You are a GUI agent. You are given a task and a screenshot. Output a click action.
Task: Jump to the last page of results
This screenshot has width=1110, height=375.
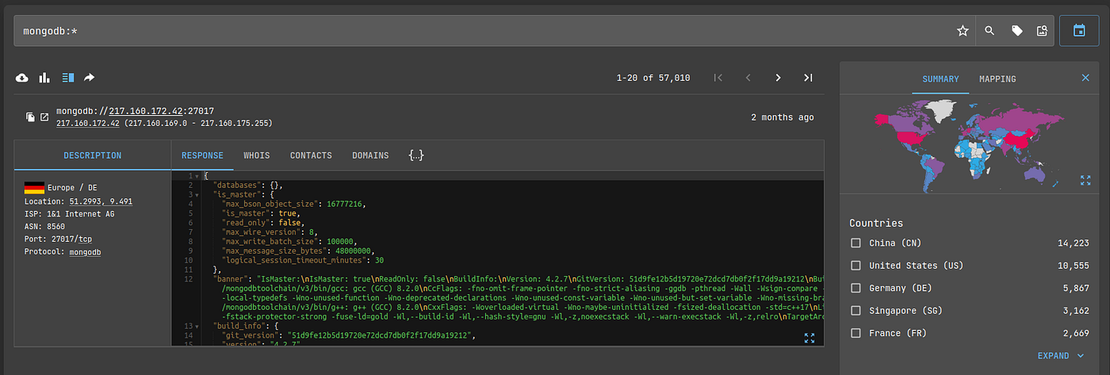tap(808, 78)
